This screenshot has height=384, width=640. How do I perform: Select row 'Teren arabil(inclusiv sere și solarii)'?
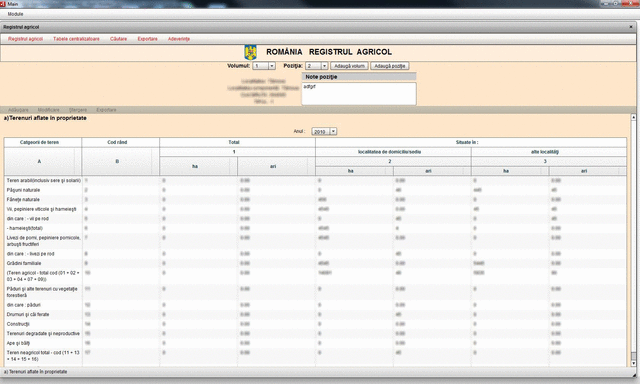315,180
